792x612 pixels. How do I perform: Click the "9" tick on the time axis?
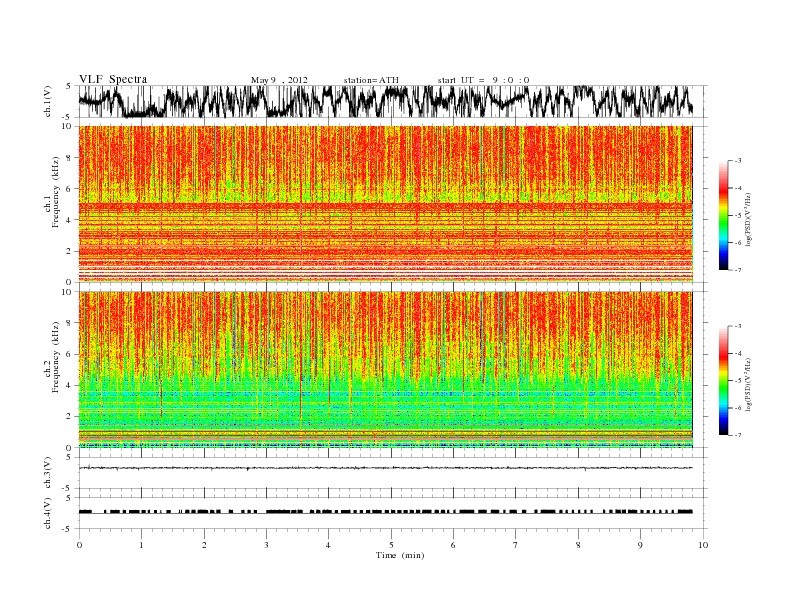pos(640,545)
